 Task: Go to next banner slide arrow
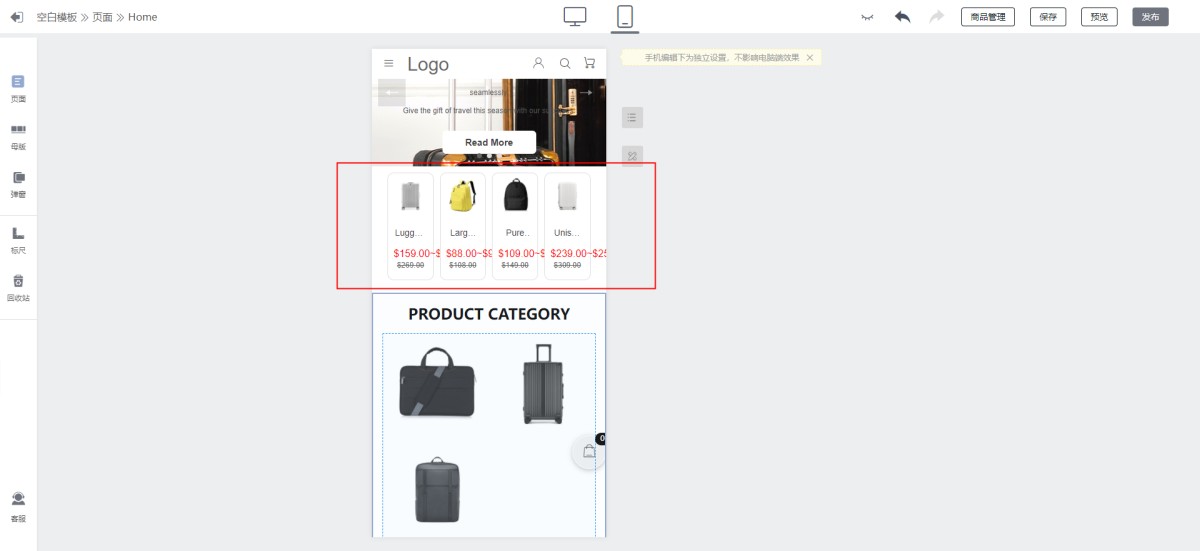[x=588, y=93]
